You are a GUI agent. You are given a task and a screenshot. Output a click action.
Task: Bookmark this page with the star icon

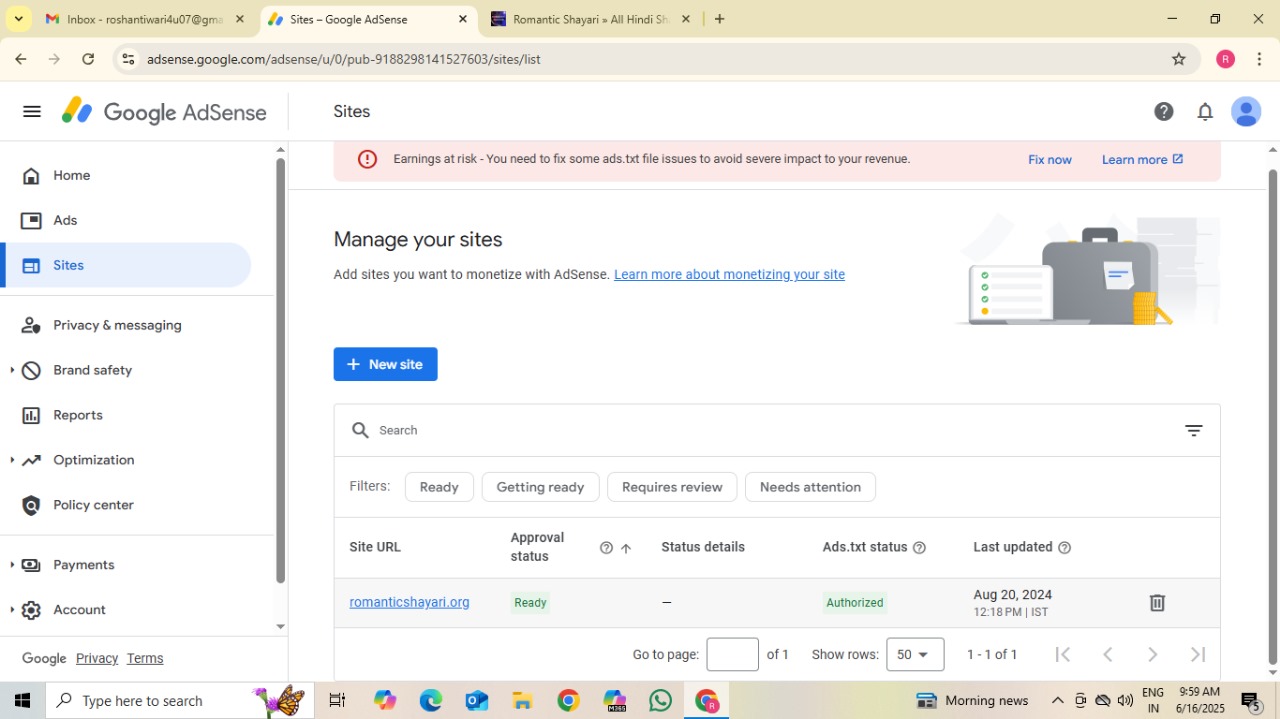click(x=1179, y=59)
